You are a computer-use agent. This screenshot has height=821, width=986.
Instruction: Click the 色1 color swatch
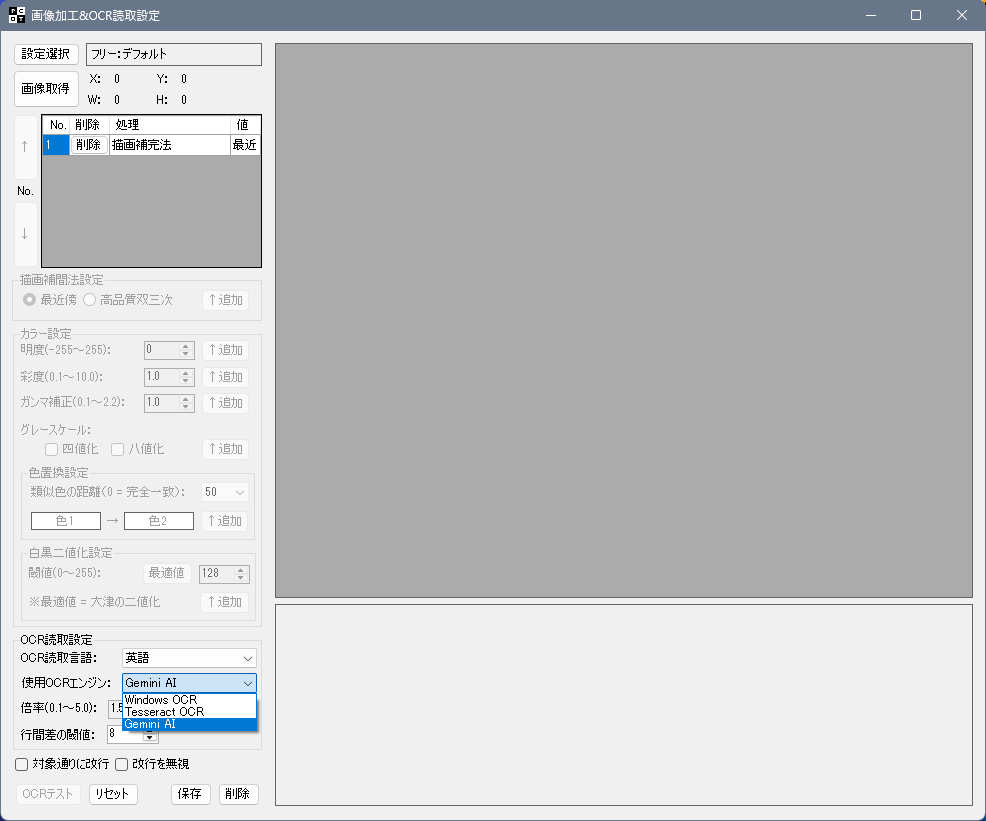[66, 521]
